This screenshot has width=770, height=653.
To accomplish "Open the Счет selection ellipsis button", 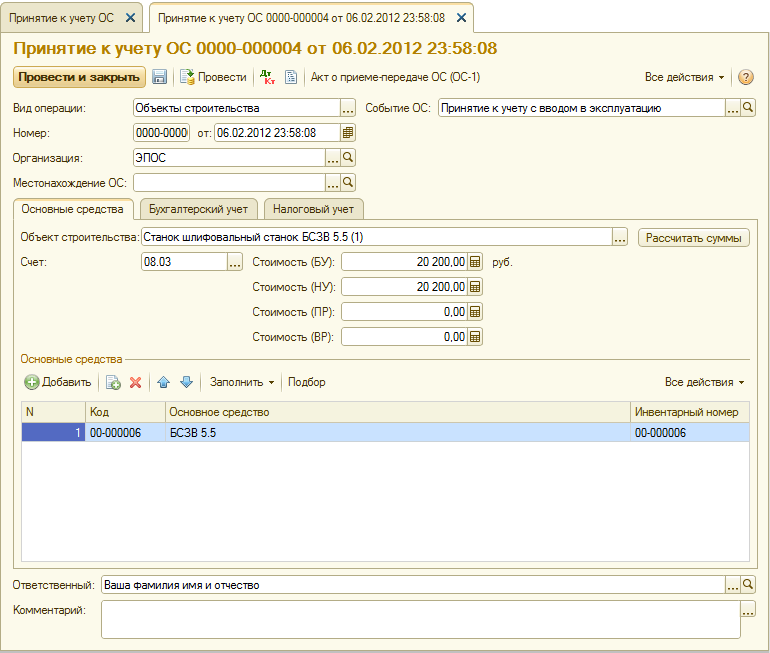I will (x=235, y=262).
